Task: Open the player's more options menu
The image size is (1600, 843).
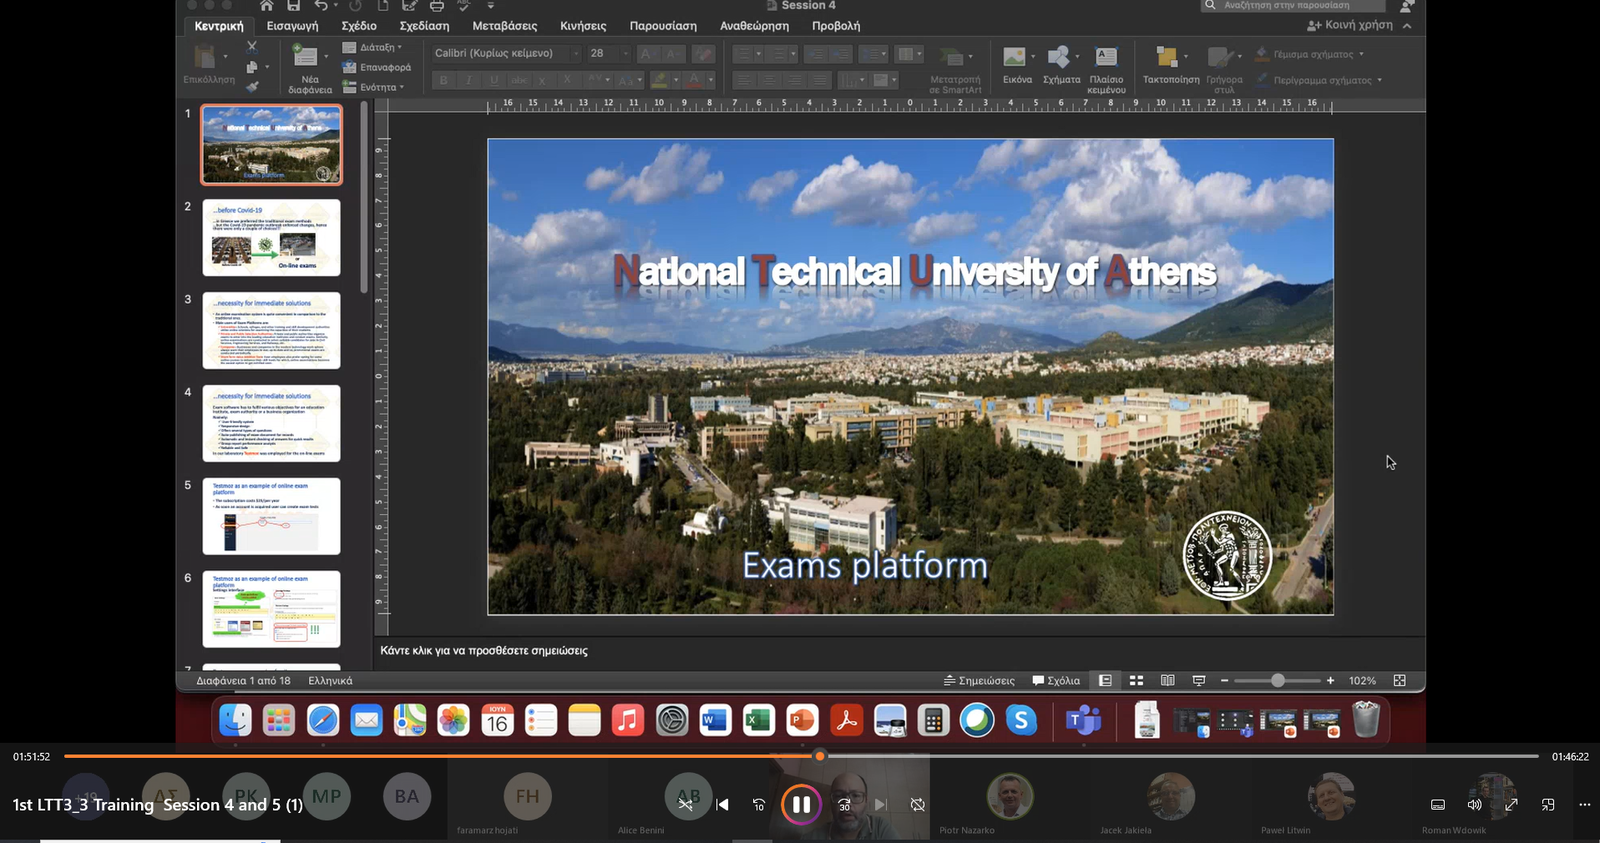Action: click(x=1584, y=804)
